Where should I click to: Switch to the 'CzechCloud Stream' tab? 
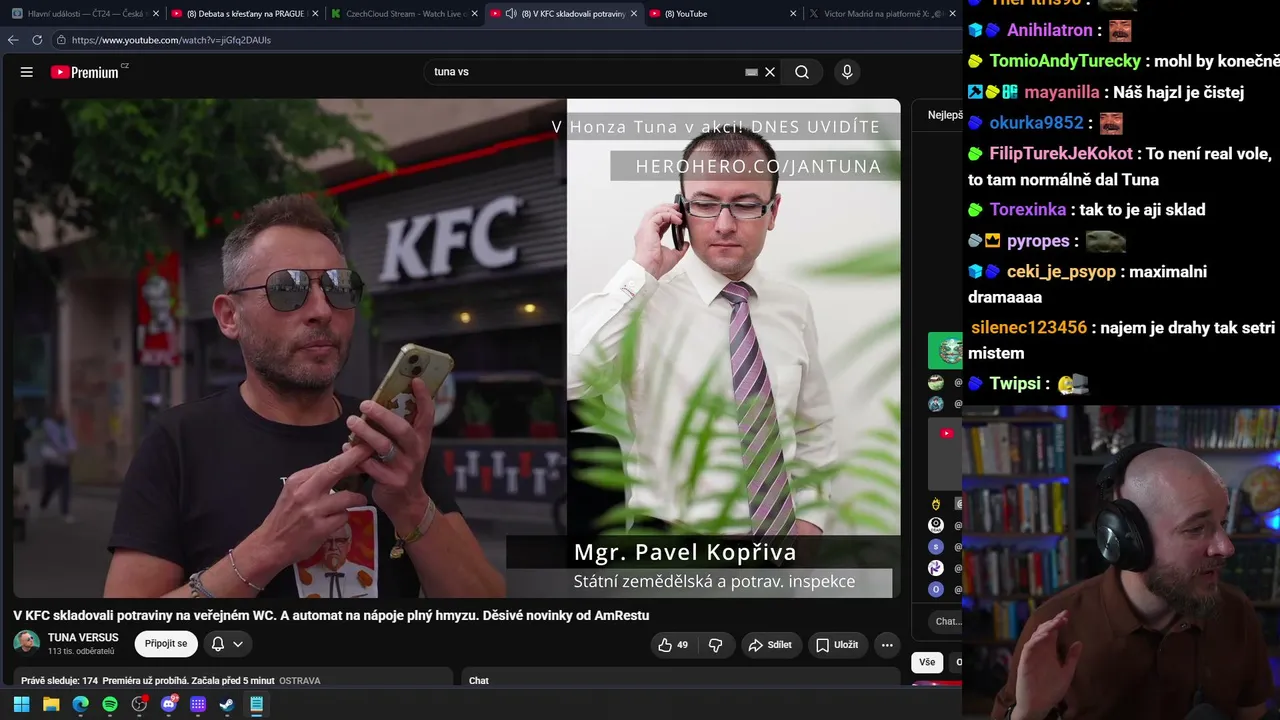pos(404,14)
